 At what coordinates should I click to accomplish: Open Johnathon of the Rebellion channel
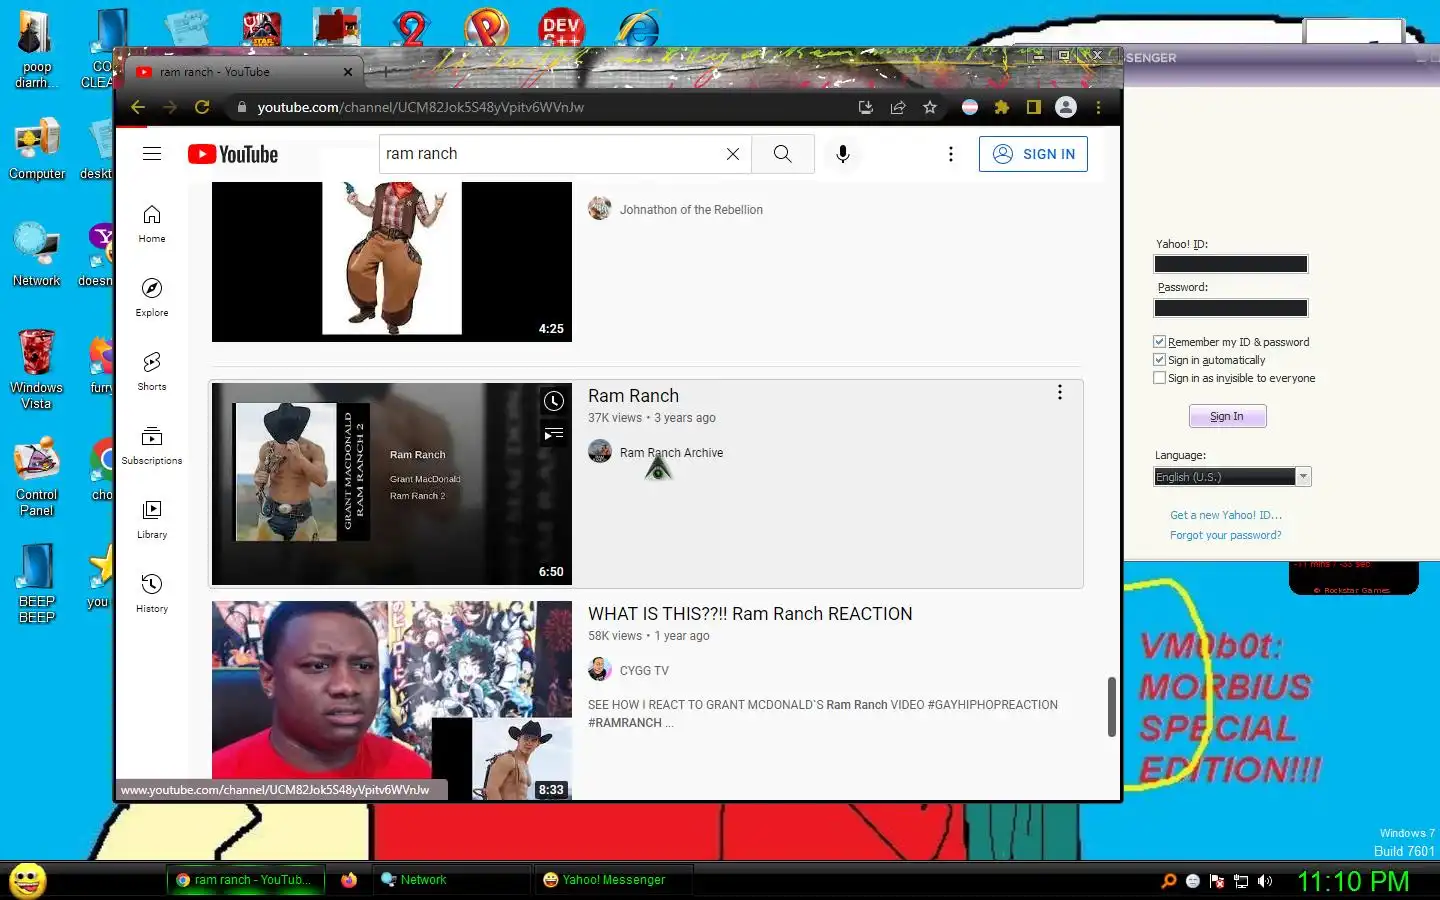(x=691, y=210)
